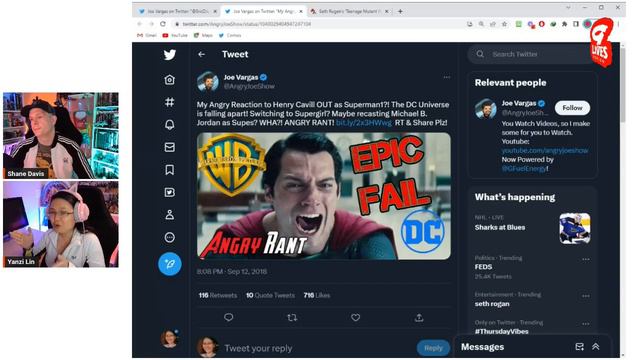The image size is (640, 360).
Task: Open YouTube bookmark
Action: pos(175,36)
